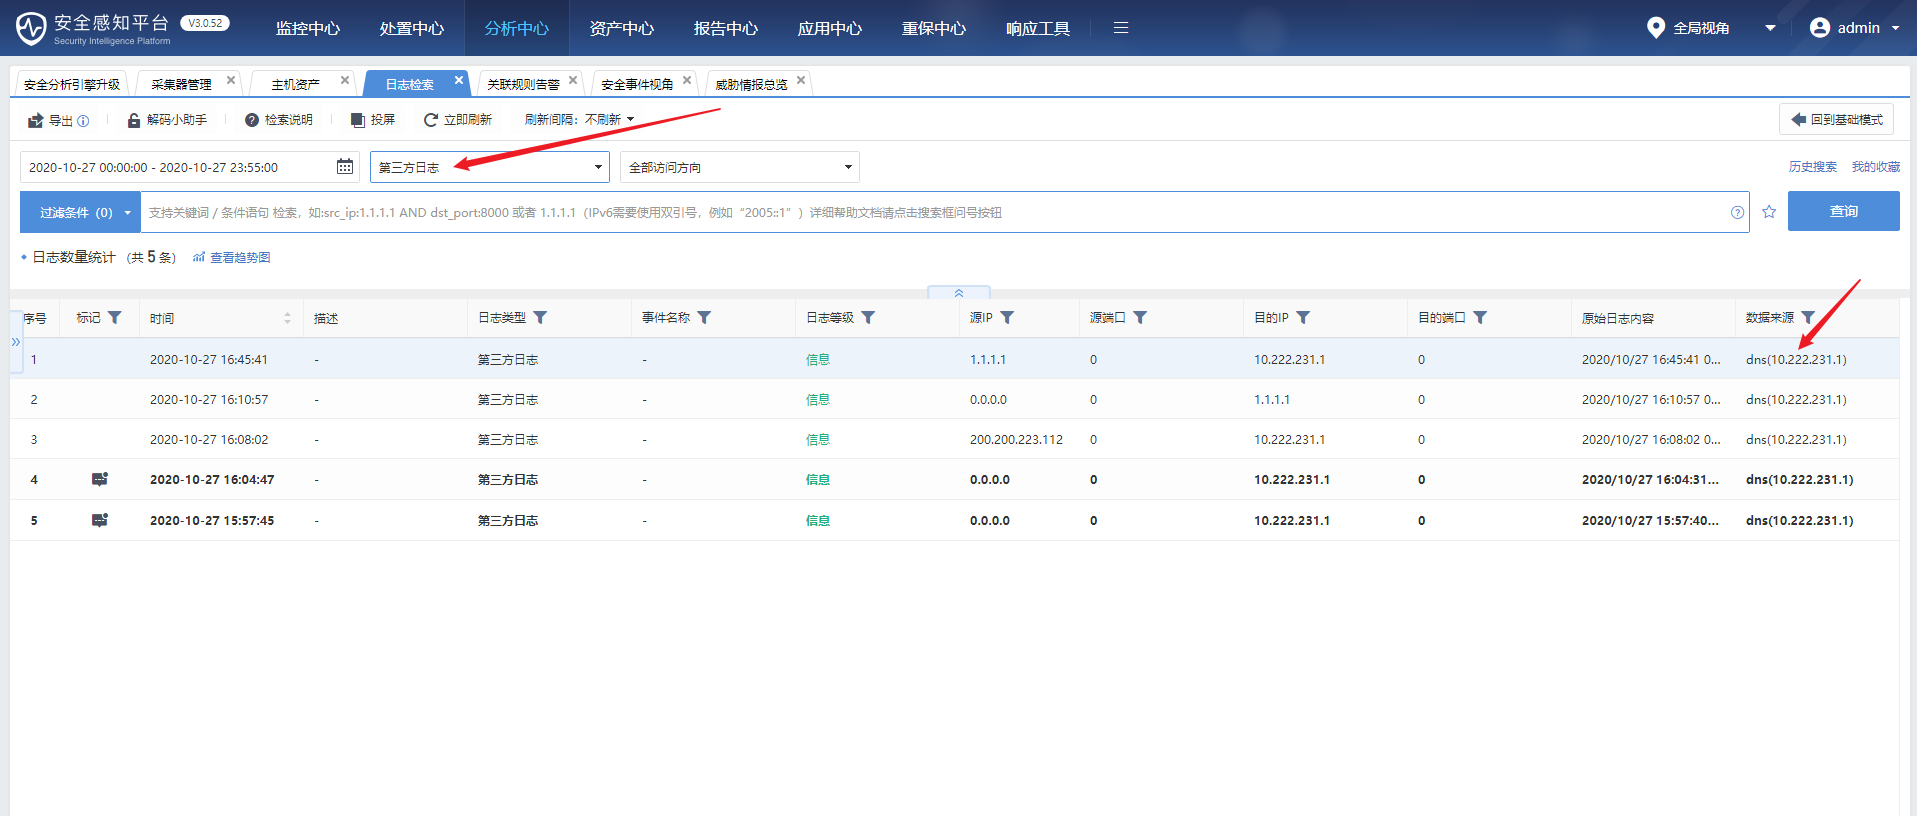Click the search keyword input field
This screenshot has height=816, width=1917.
coord(930,212)
